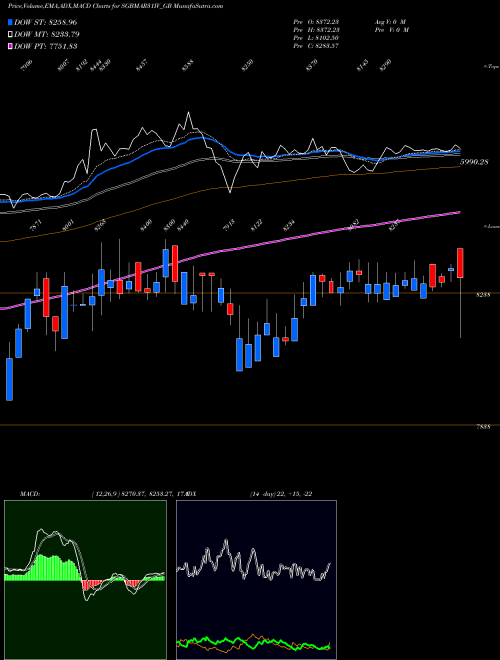Click the 8007 tops label
Viewport: 500px width, 660px height.
point(64,65)
